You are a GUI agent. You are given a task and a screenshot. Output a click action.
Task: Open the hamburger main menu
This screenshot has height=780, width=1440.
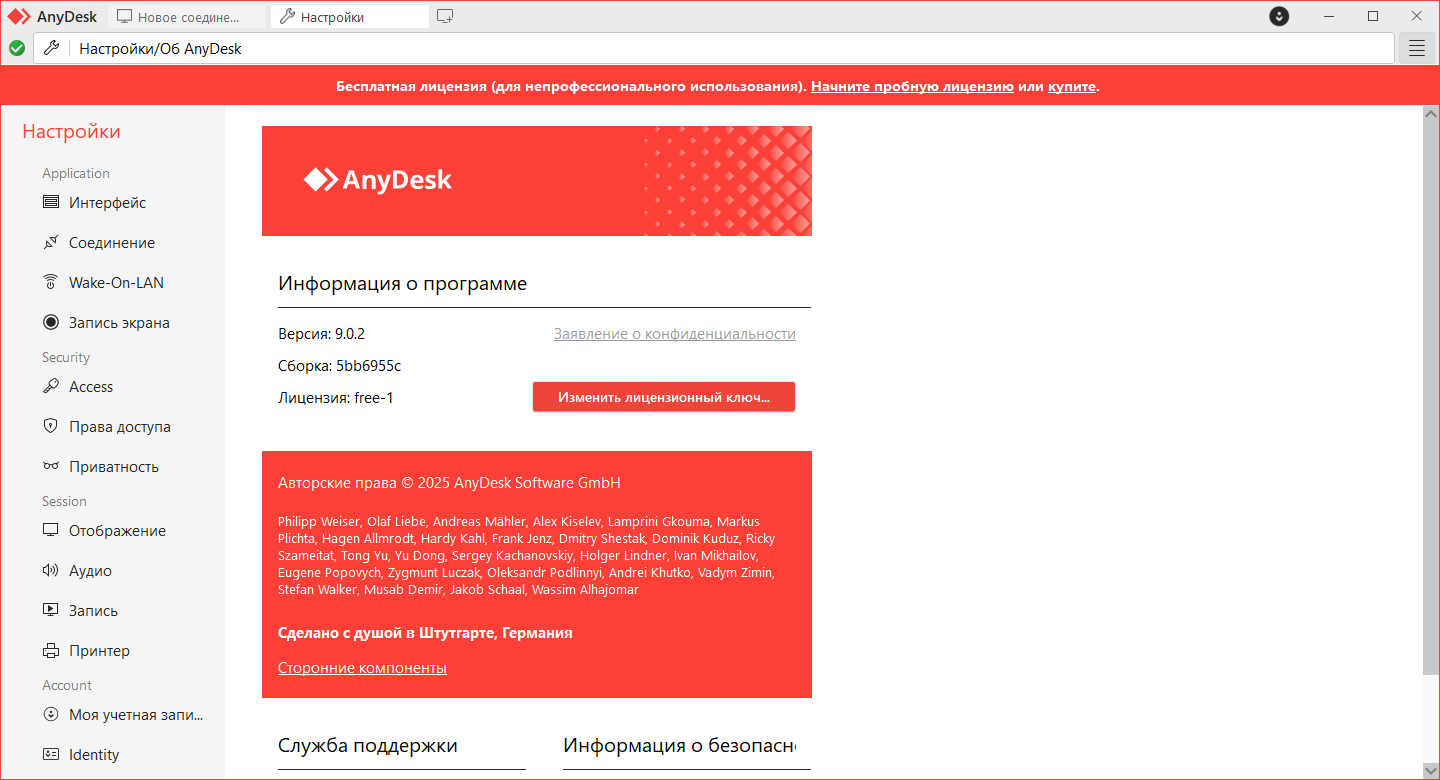pyautogui.click(x=1416, y=48)
